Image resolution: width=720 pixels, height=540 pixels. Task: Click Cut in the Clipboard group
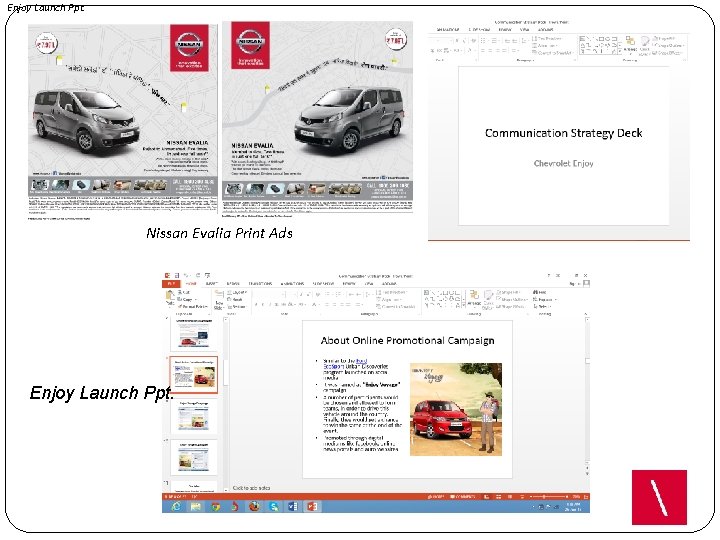click(x=184, y=292)
